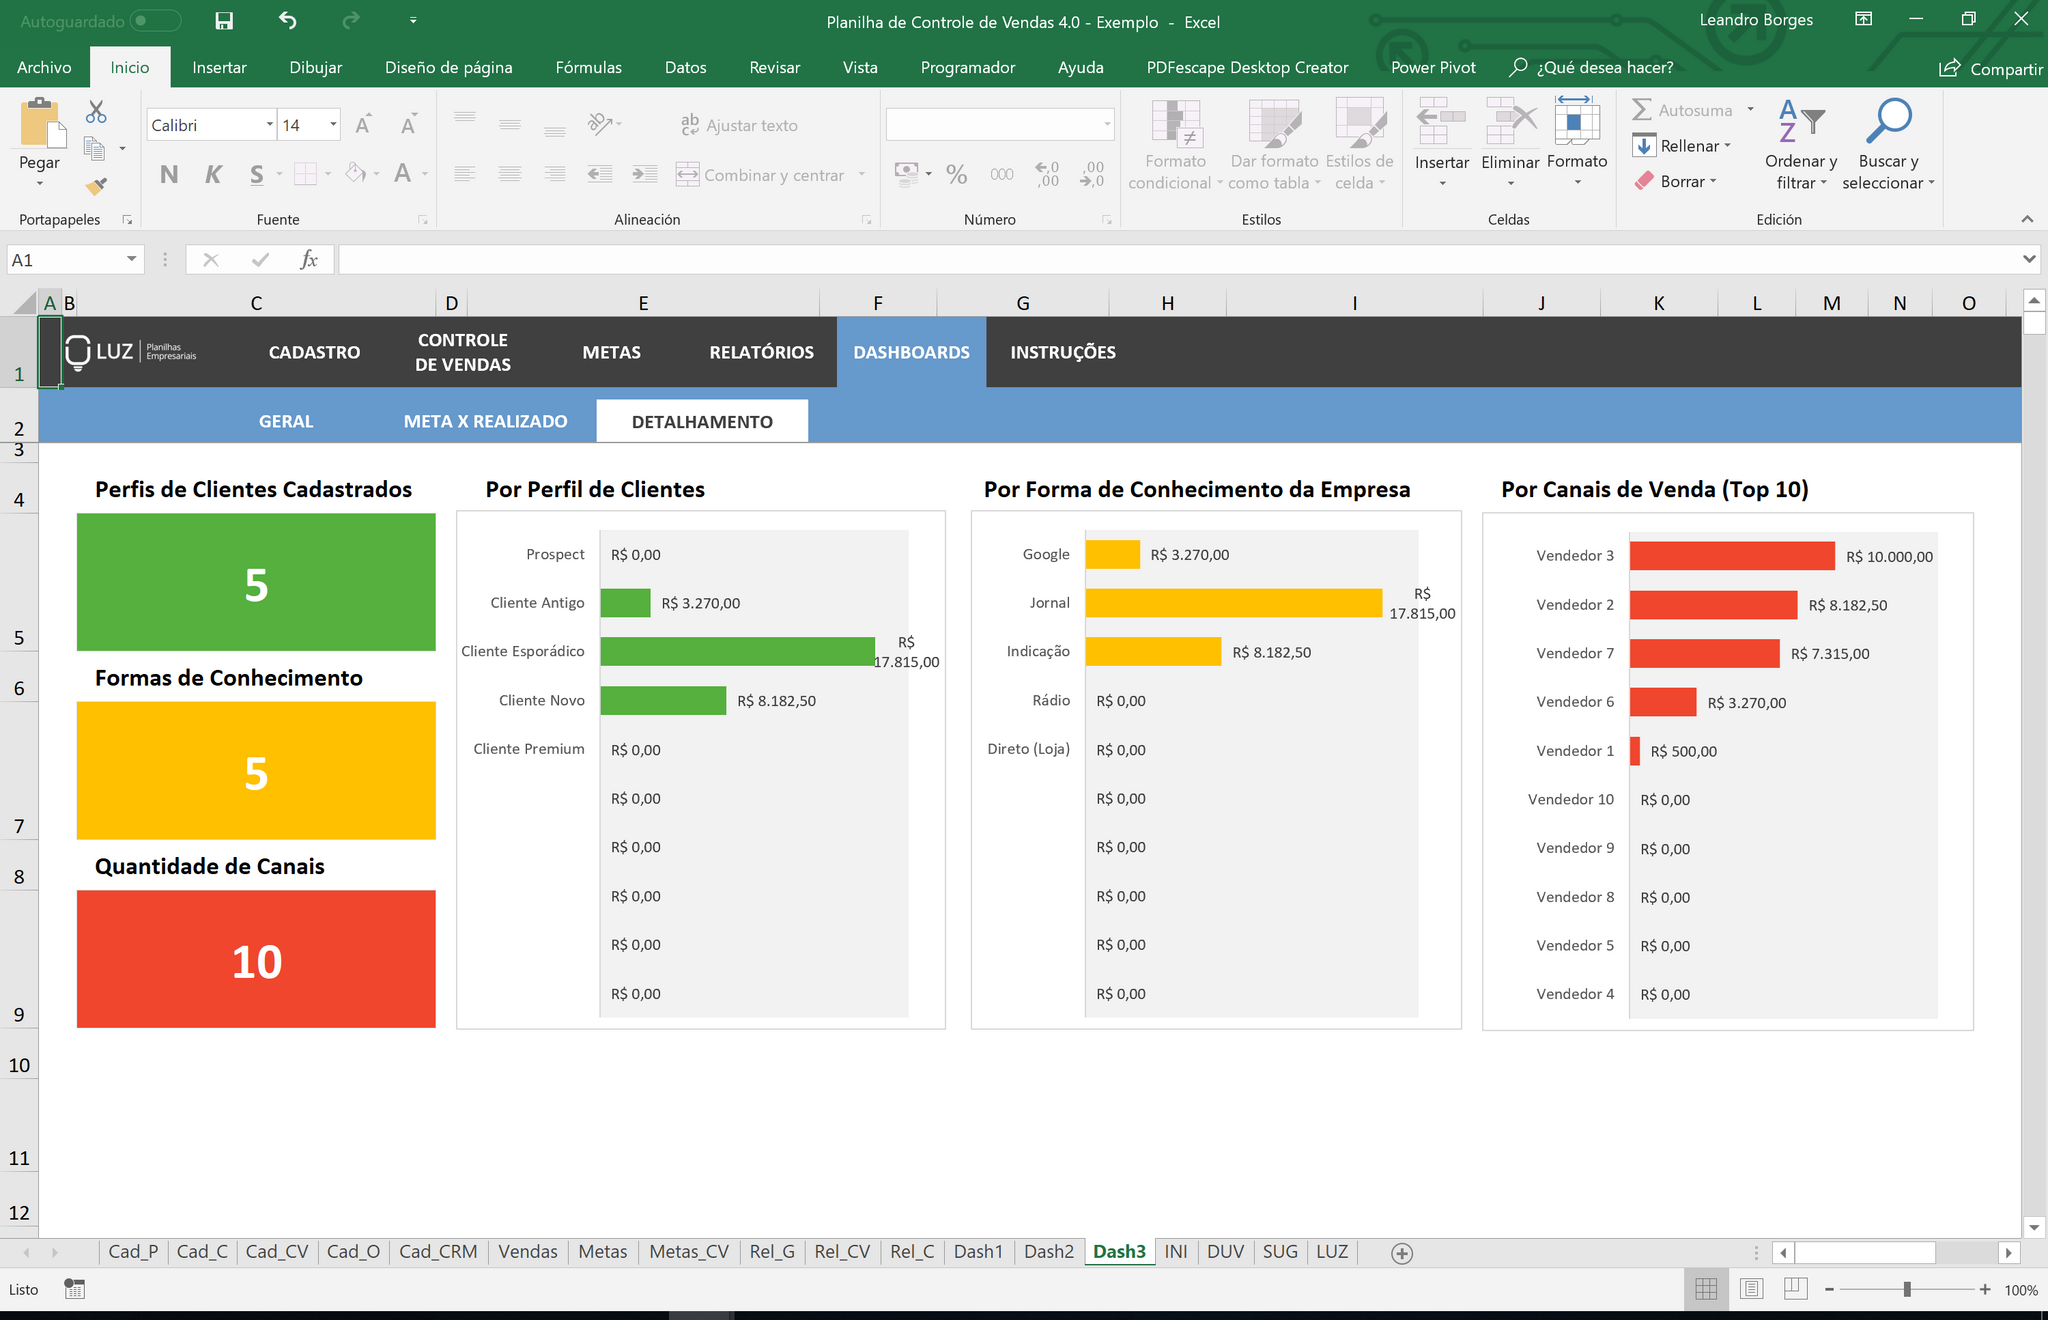Viewport: 2048px width, 1320px height.
Task: Select the META X REALIZADO sub-tab
Action: pos(485,421)
